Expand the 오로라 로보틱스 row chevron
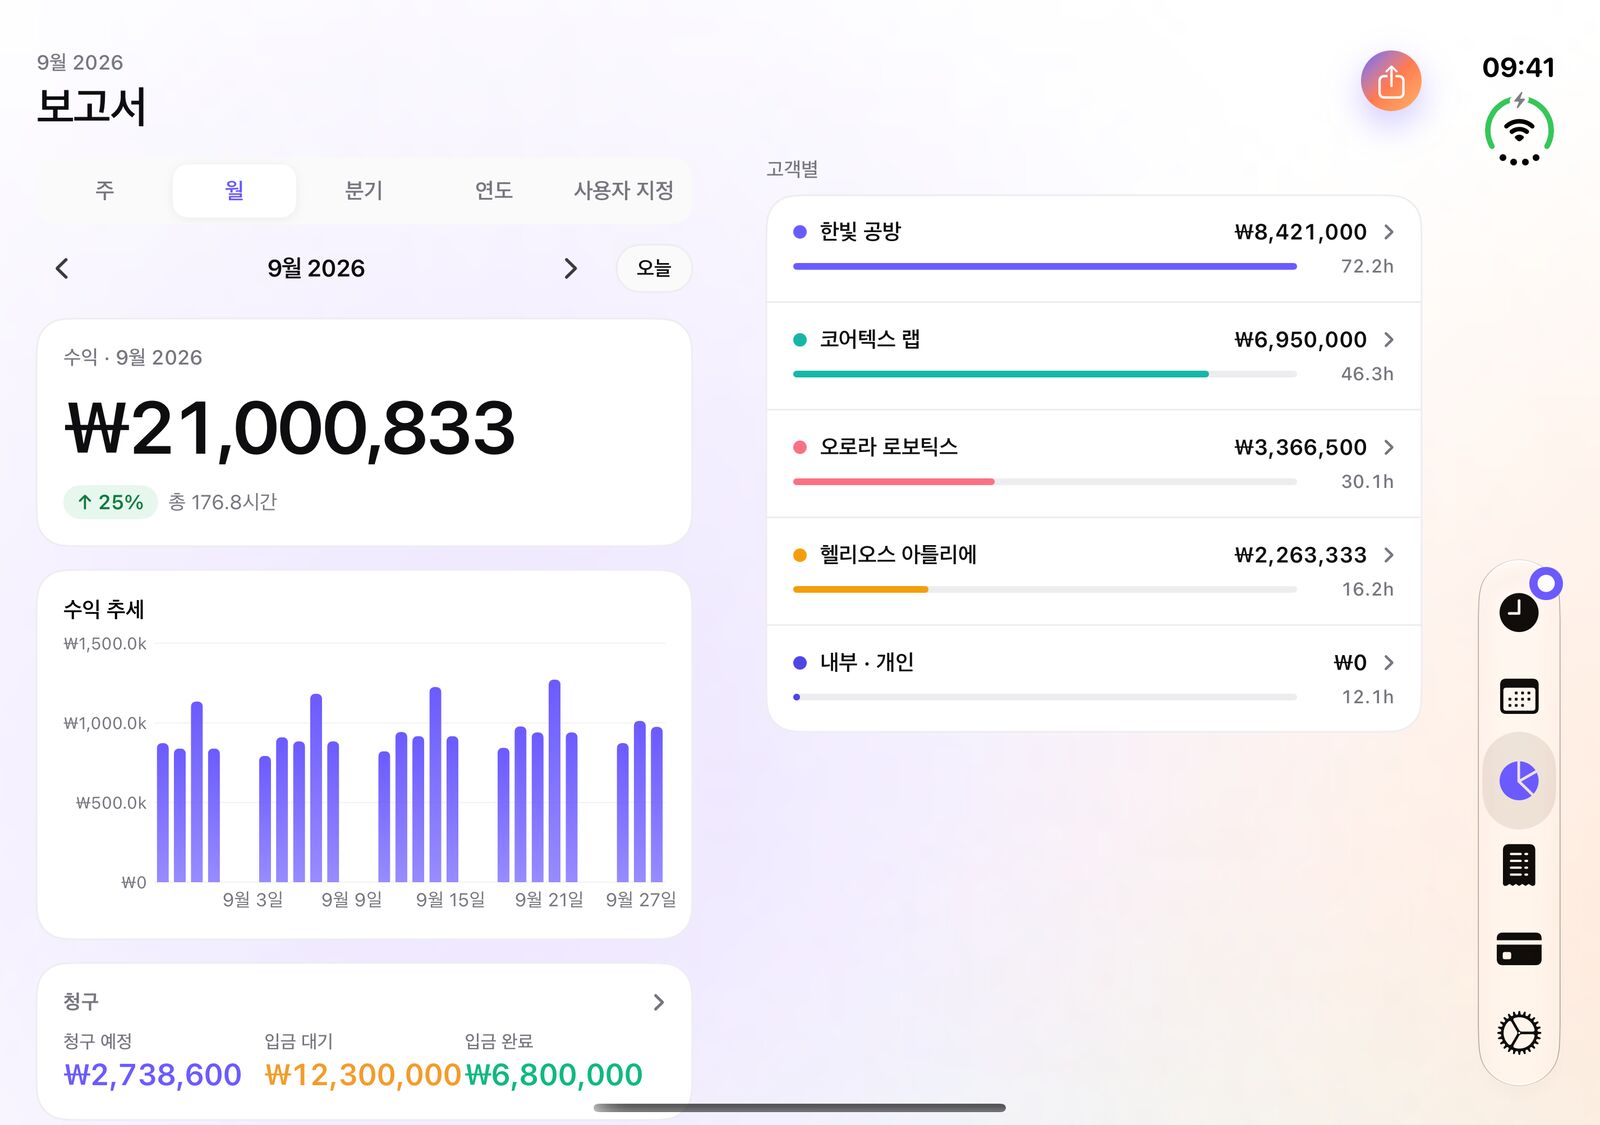This screenshot has height=1125, width=1600. 1389,447
